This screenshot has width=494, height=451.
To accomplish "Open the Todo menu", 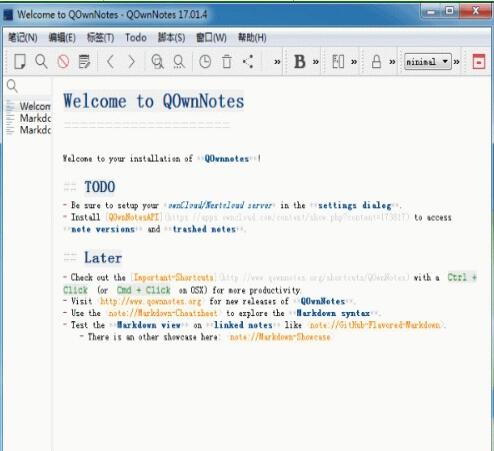I will (x=136, y=37).
